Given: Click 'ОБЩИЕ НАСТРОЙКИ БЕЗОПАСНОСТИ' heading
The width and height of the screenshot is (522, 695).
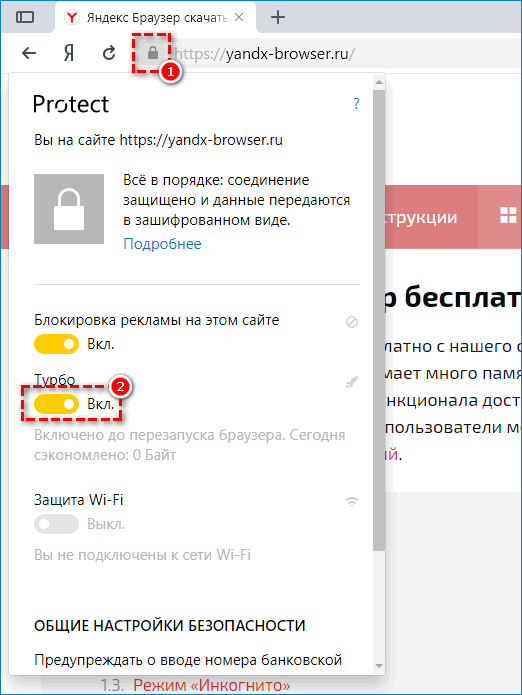Looking at the screenshot, I should 170,626.
